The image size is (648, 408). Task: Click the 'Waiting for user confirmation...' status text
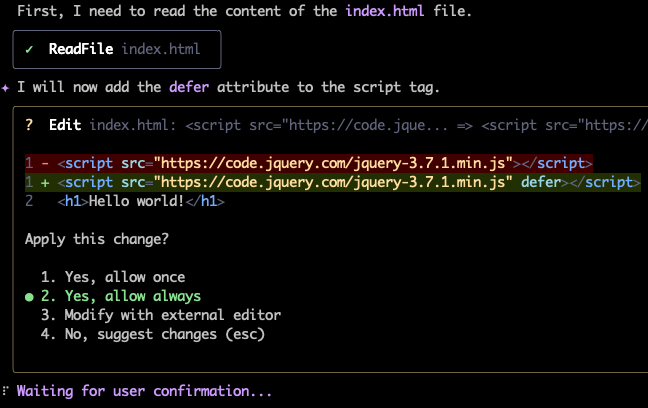point(144,391)
